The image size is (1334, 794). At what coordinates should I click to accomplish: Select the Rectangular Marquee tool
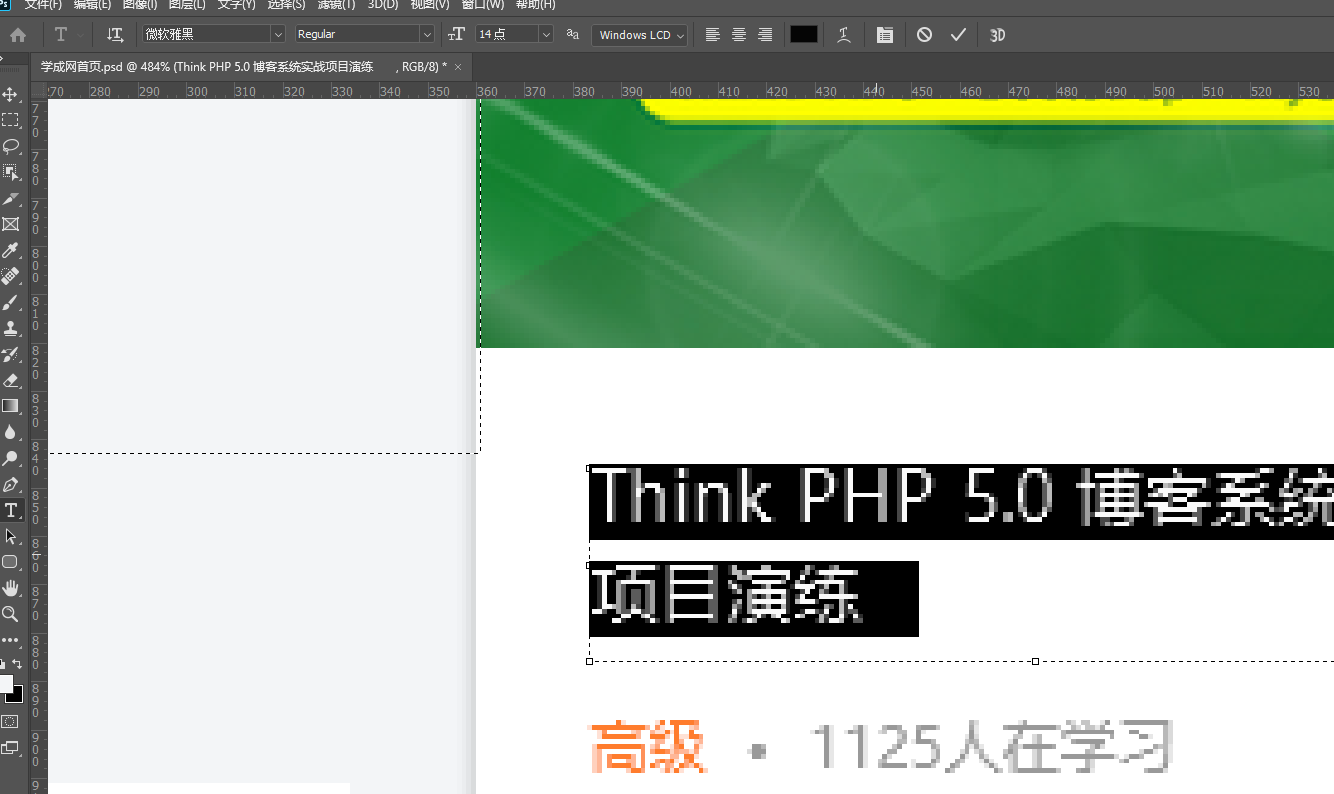(x=10, y=120)
